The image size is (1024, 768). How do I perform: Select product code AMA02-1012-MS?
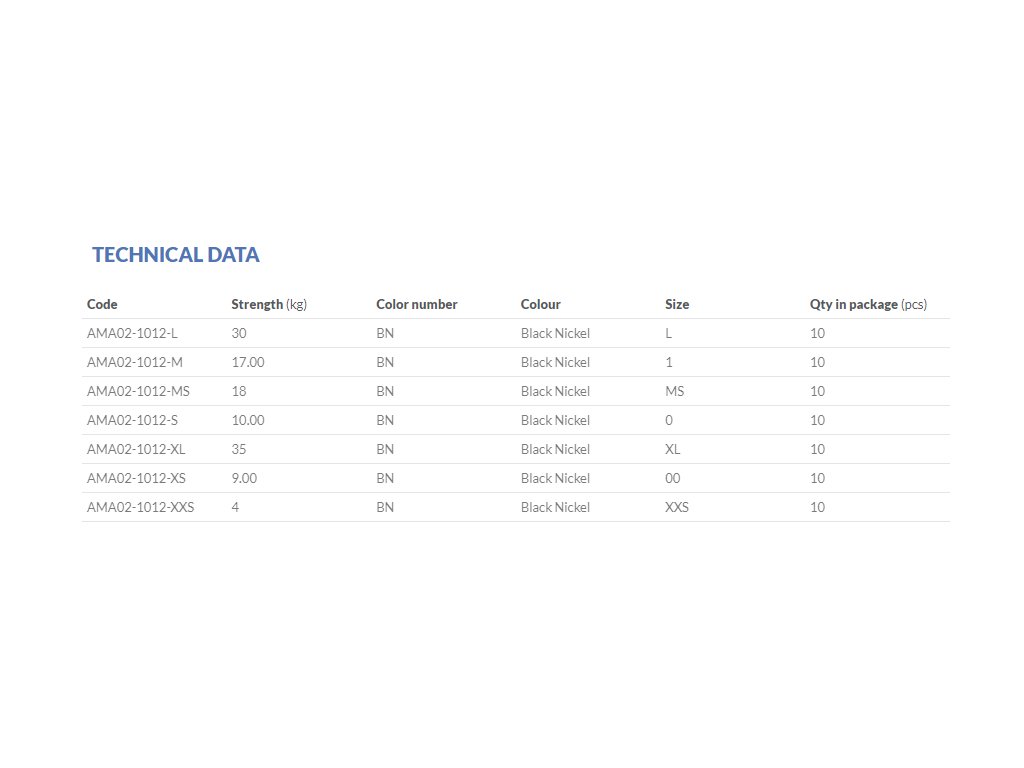coord(138,391)
